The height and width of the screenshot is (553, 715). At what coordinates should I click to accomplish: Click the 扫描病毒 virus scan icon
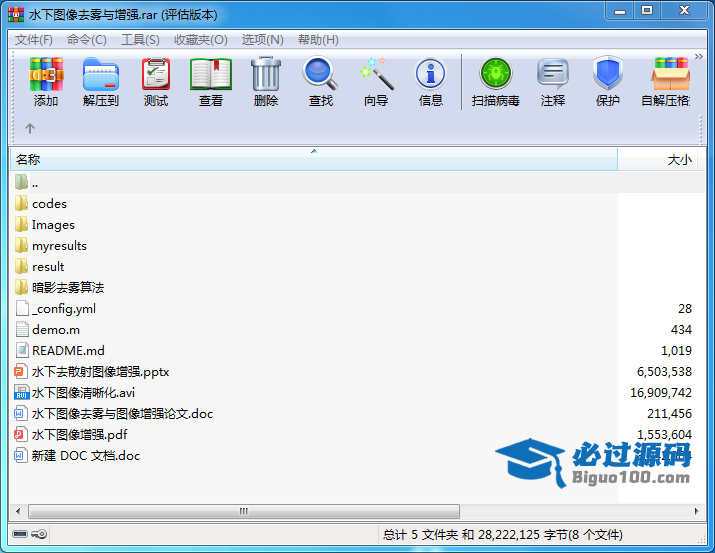[x=496, y=82]
